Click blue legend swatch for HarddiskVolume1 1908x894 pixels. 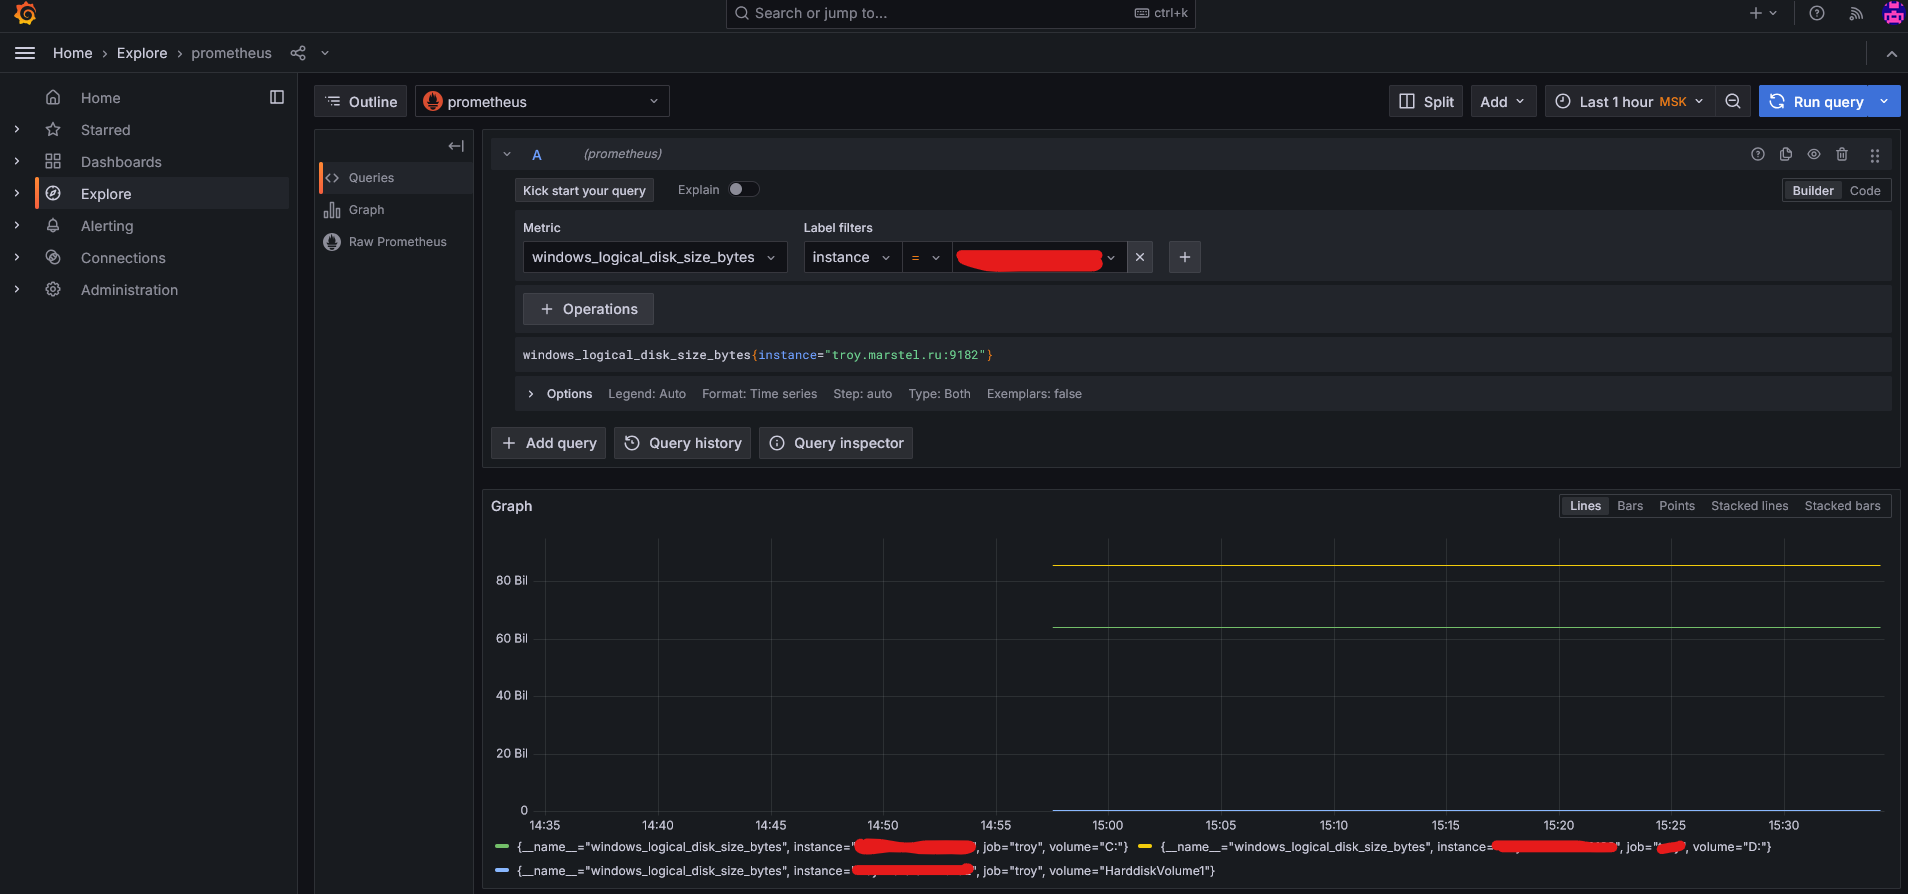pos(502,871)
